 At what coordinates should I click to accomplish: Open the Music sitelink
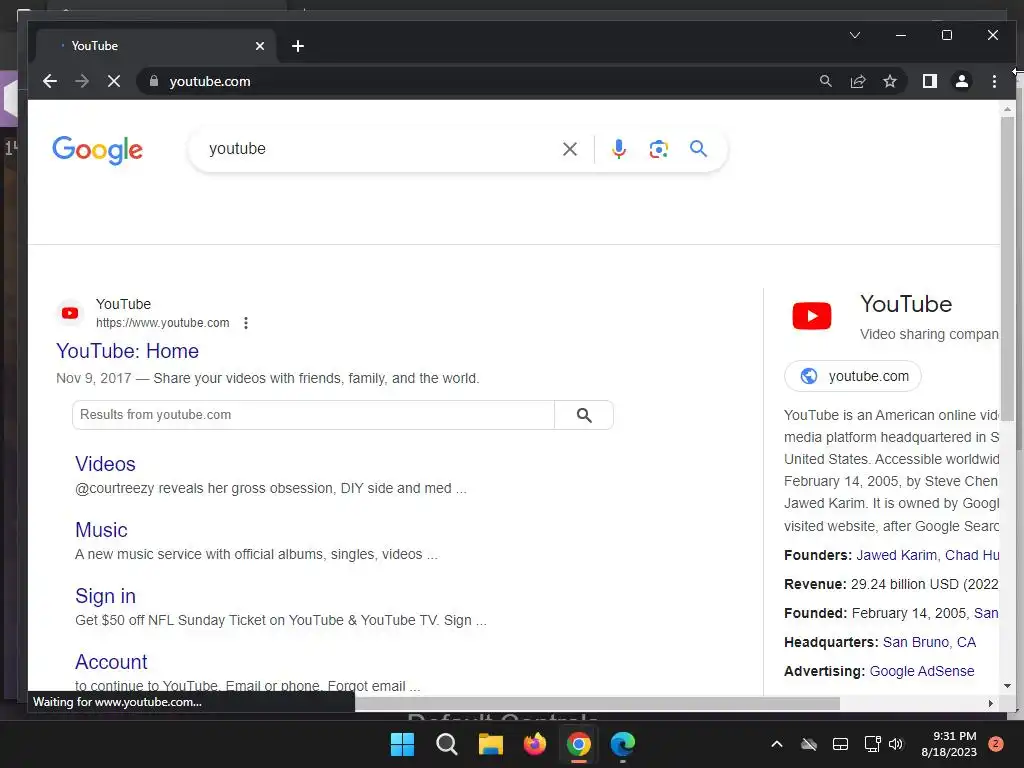(x=101, y=530)
